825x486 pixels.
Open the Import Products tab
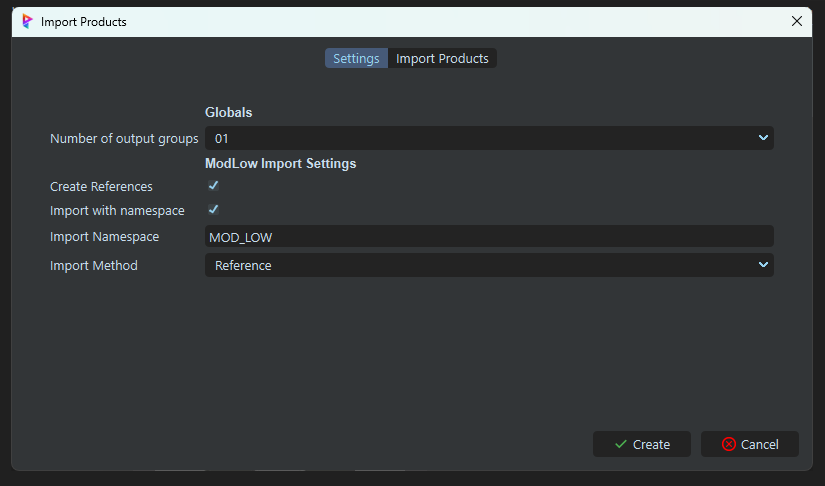click(x=442, y=59)
